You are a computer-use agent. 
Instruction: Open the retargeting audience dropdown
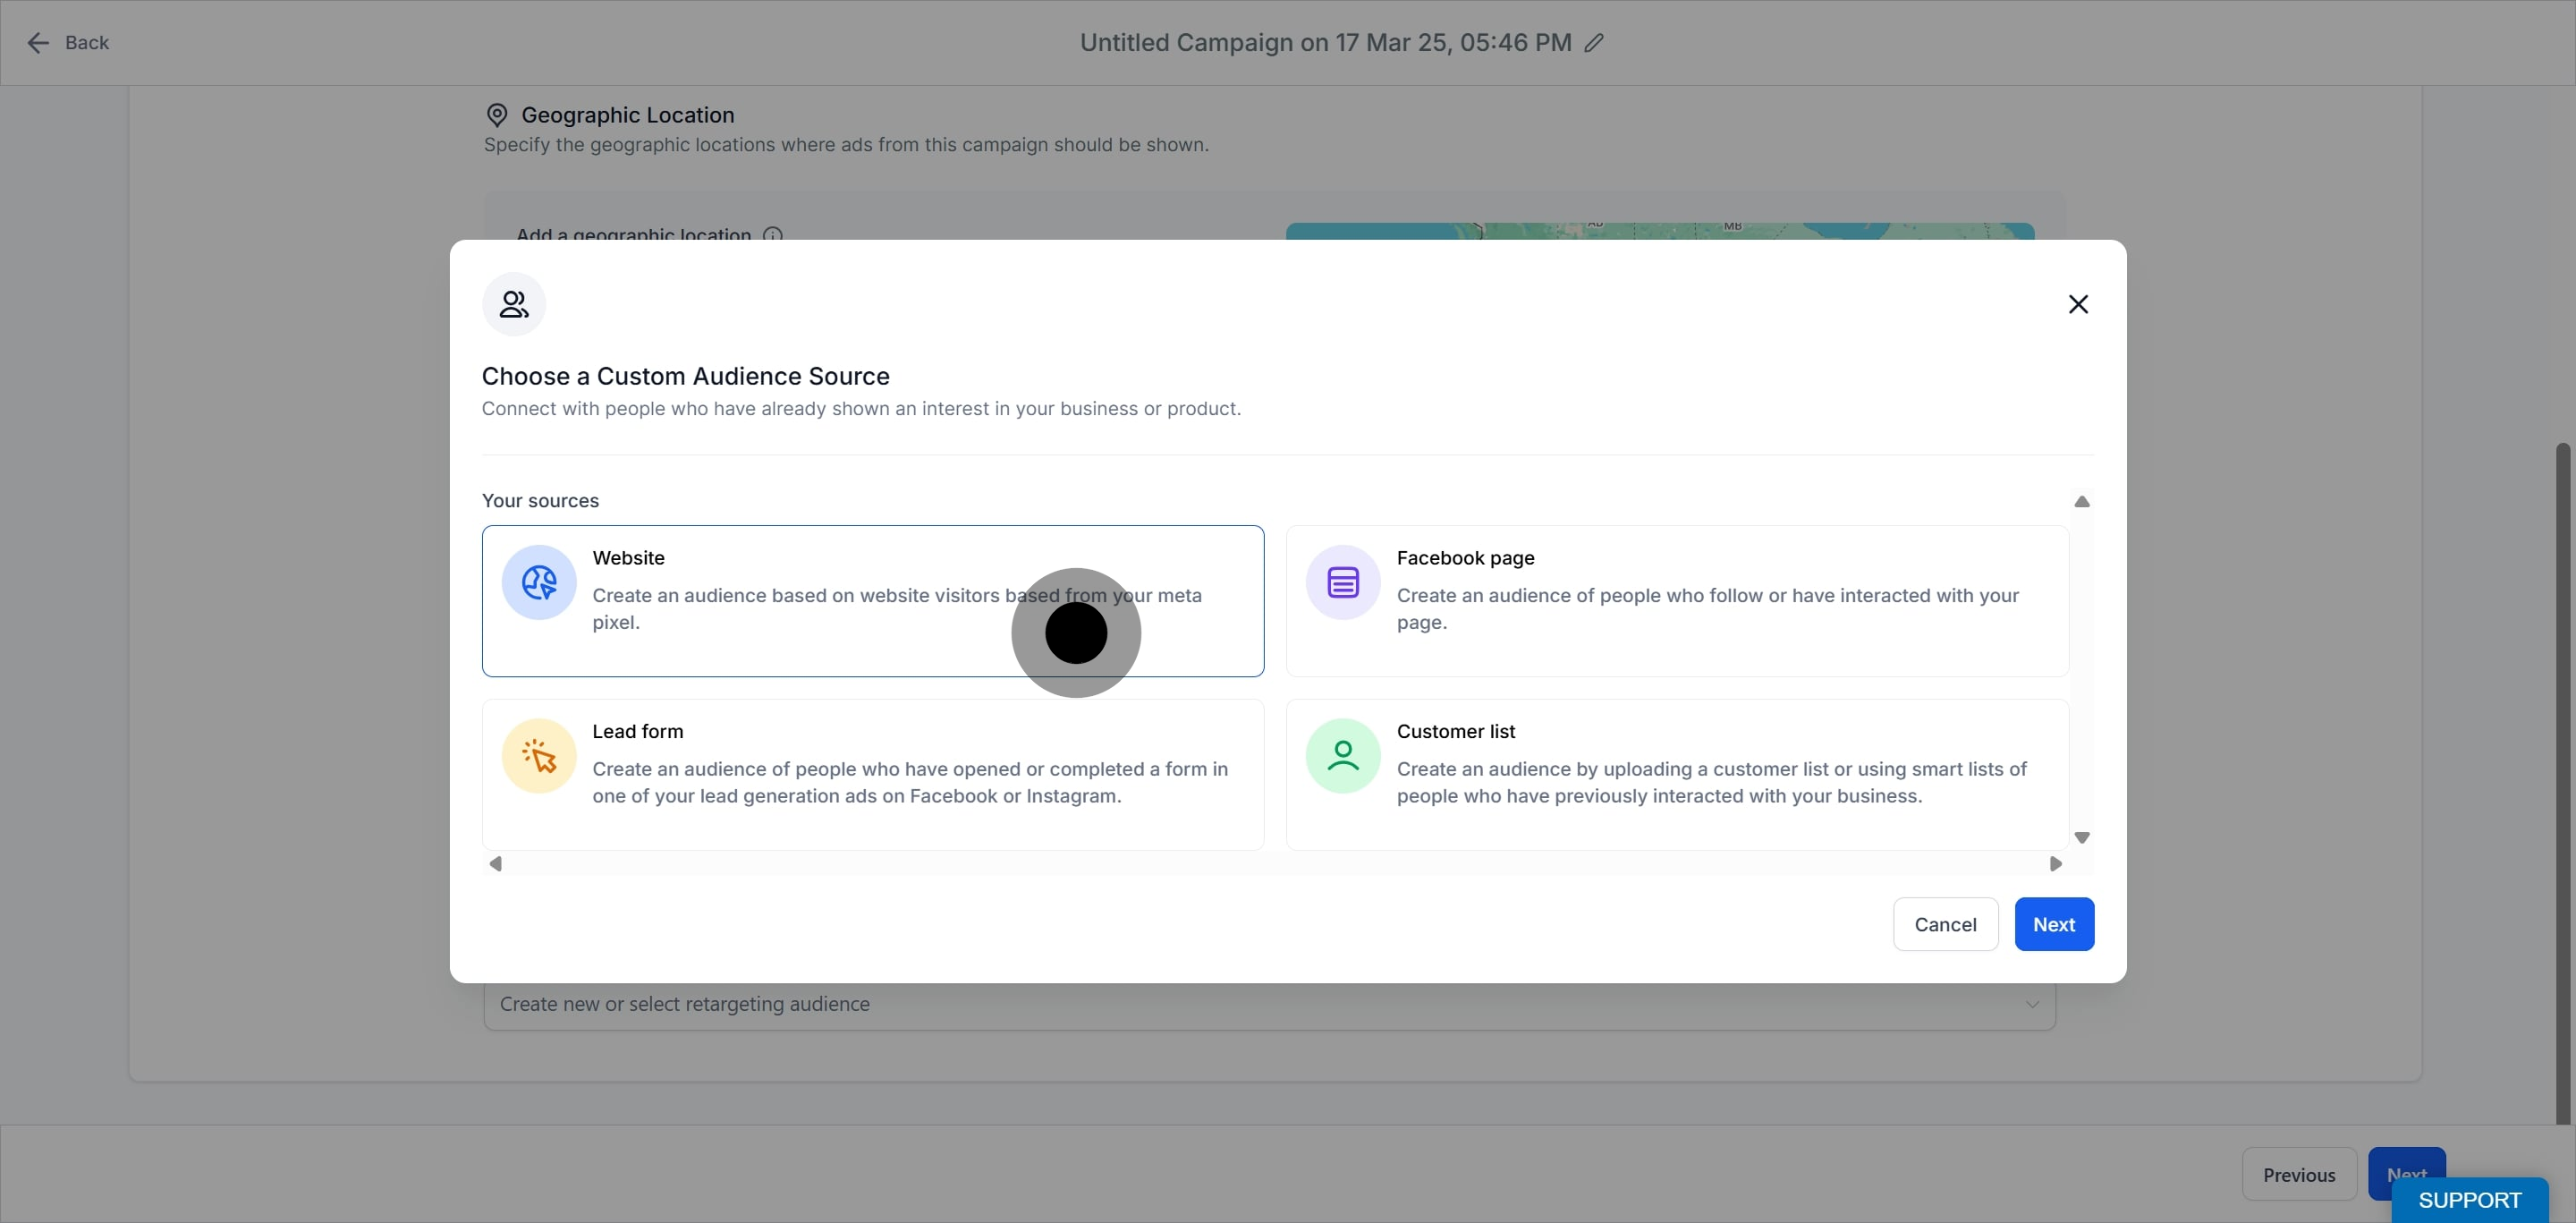click(x=1268, y=1004)
